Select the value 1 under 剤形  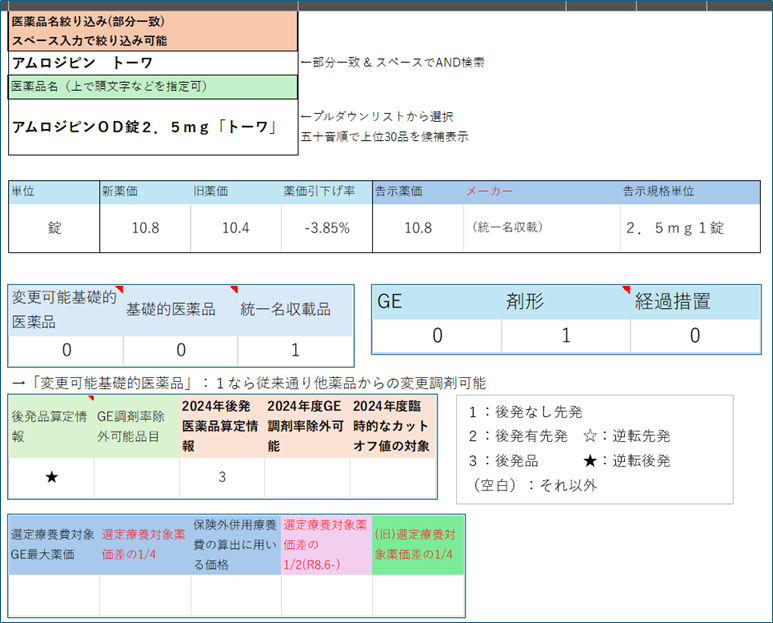point(565,336)
